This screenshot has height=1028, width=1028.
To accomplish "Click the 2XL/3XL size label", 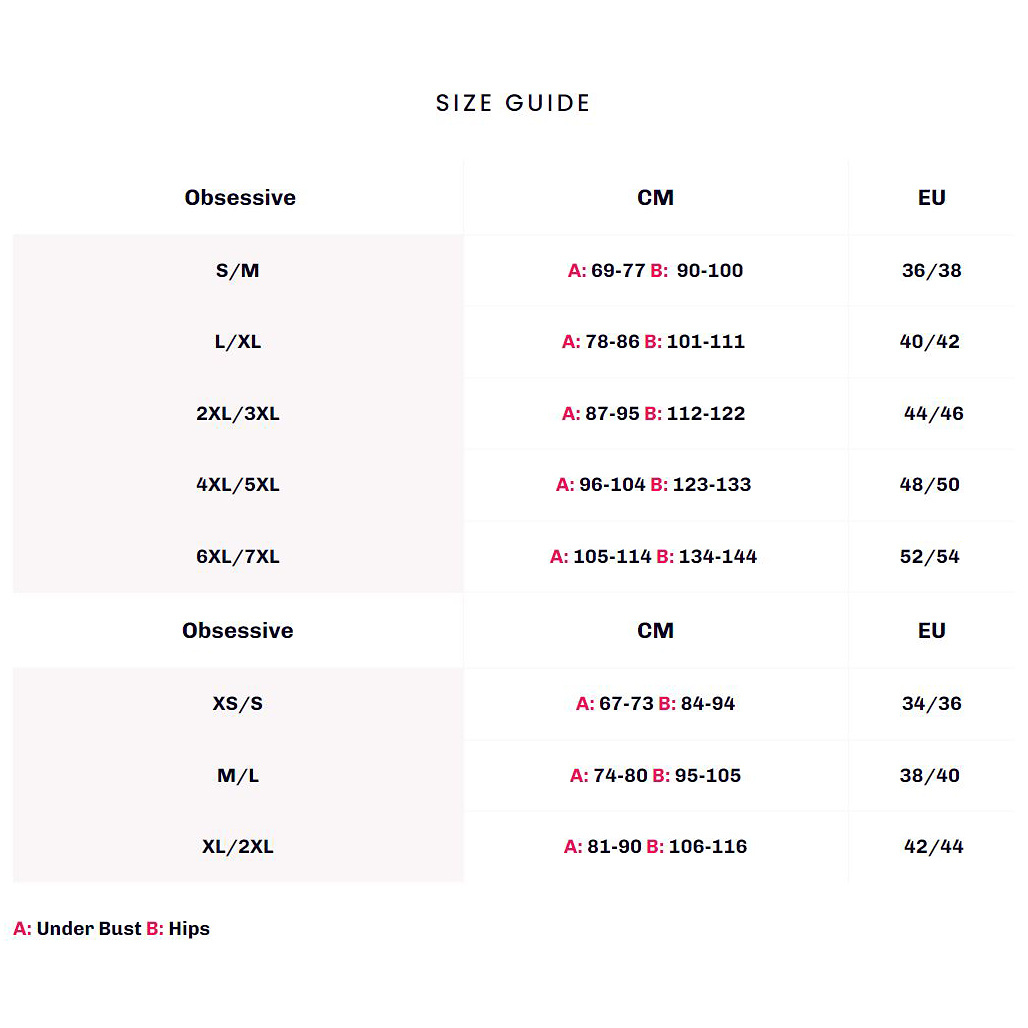I will point(238,413).
